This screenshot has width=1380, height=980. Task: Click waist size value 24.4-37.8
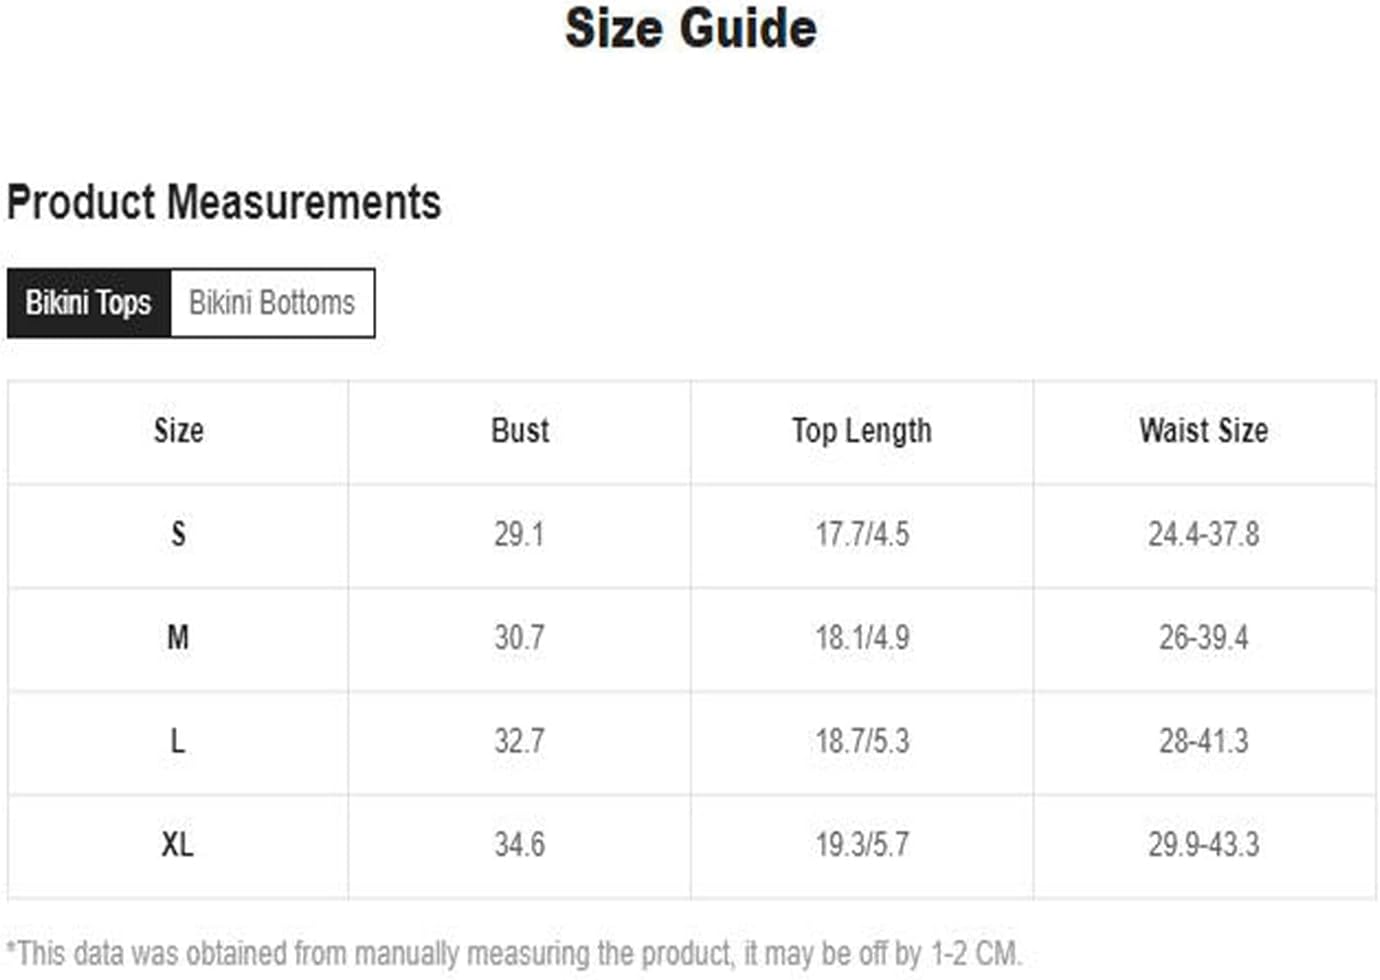pos(1204,534)
